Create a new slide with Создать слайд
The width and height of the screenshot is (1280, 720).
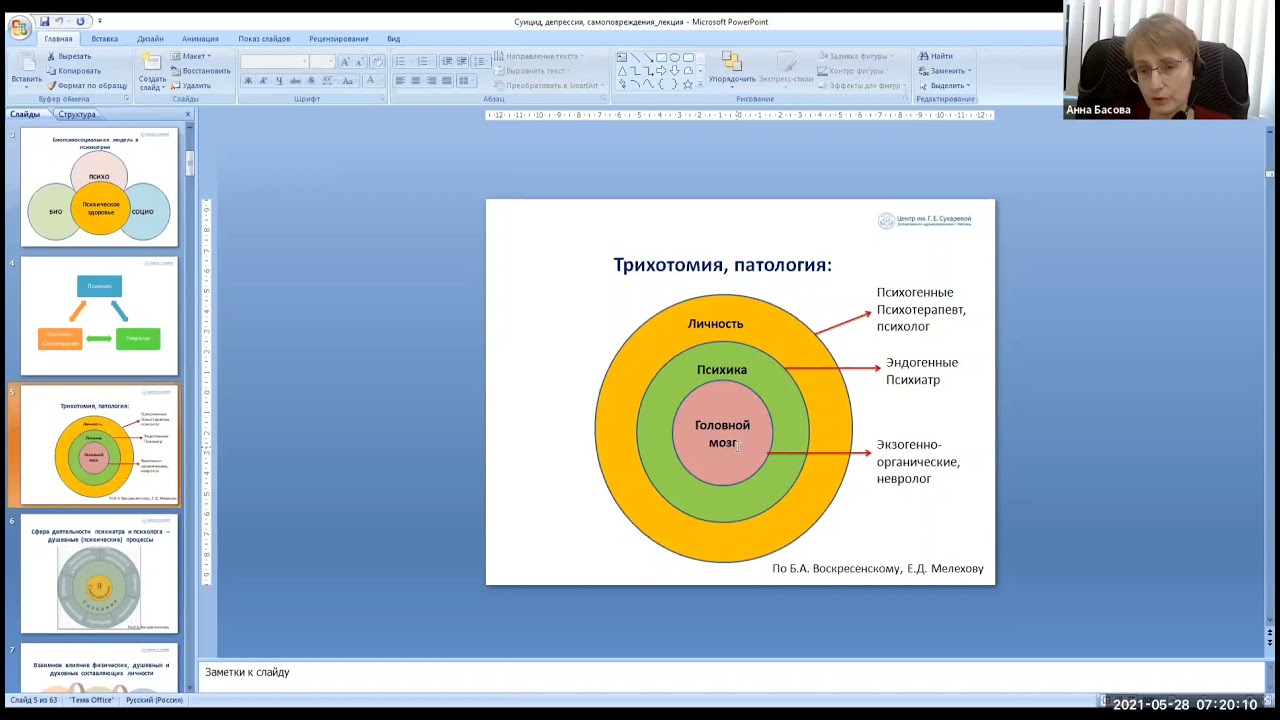coord(152,70)
